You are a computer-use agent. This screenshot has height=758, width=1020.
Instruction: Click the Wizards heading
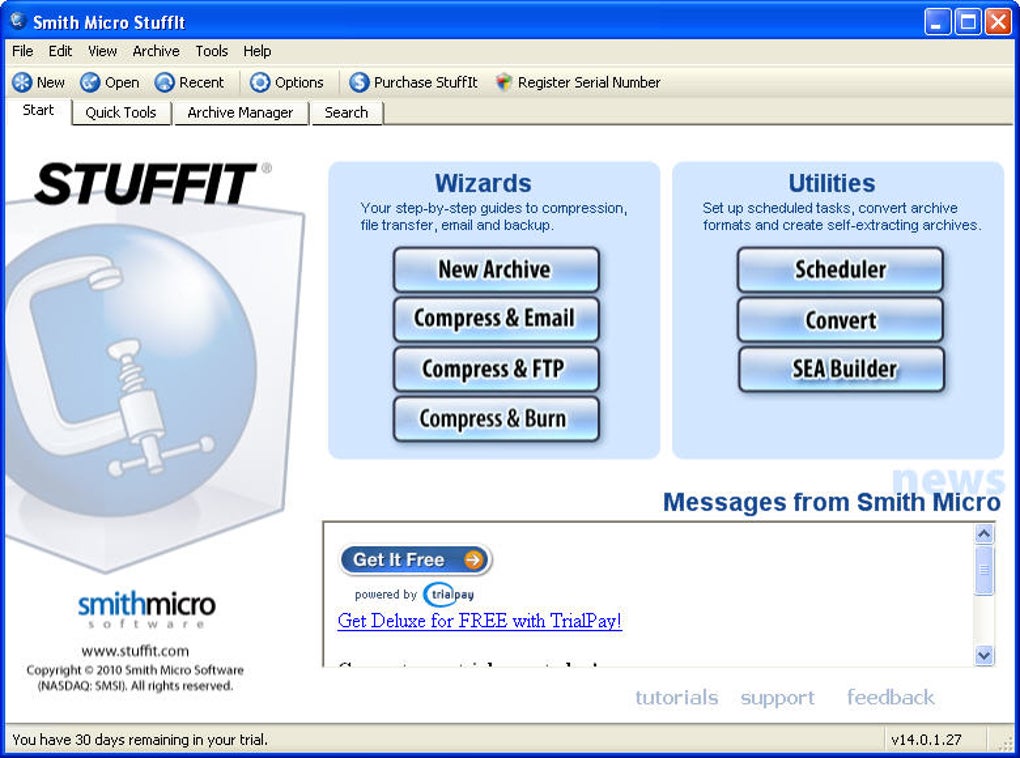point(483,183)
